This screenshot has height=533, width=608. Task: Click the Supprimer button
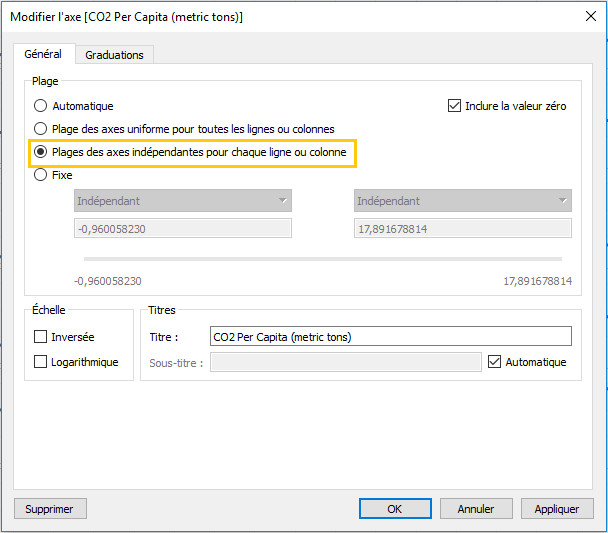pyautogui.click(x=50, y=509)
